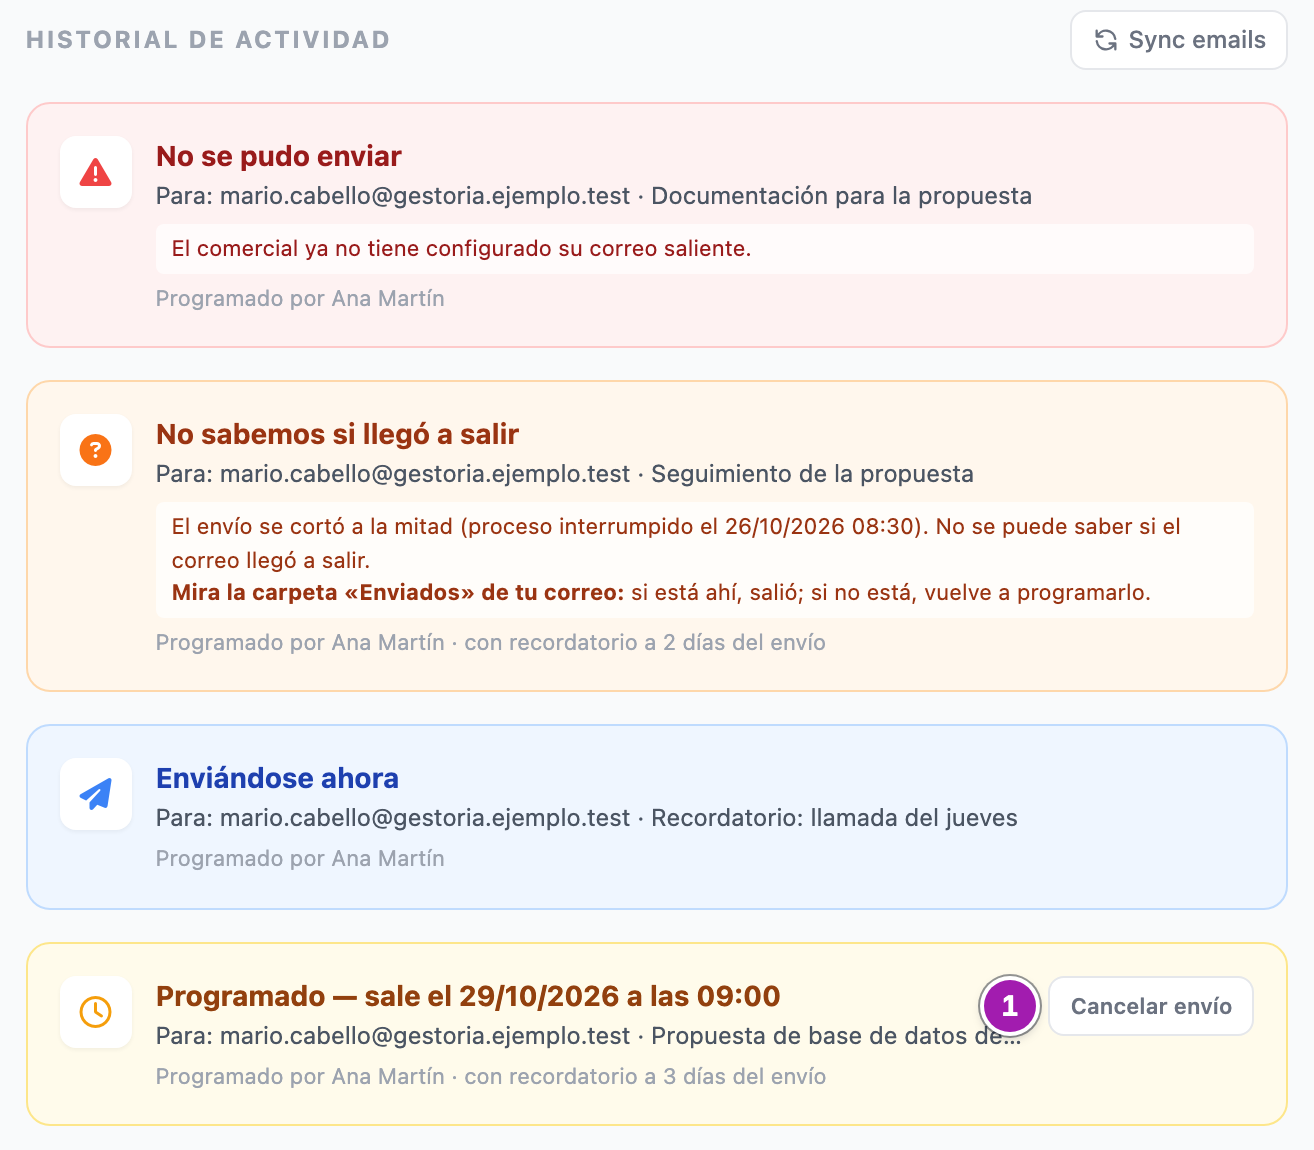Viewport: 1314px width, 1150px height.
Task: Click the "Seguimiento de la propuesta" recipient line
Action: [x=565, y=474]
